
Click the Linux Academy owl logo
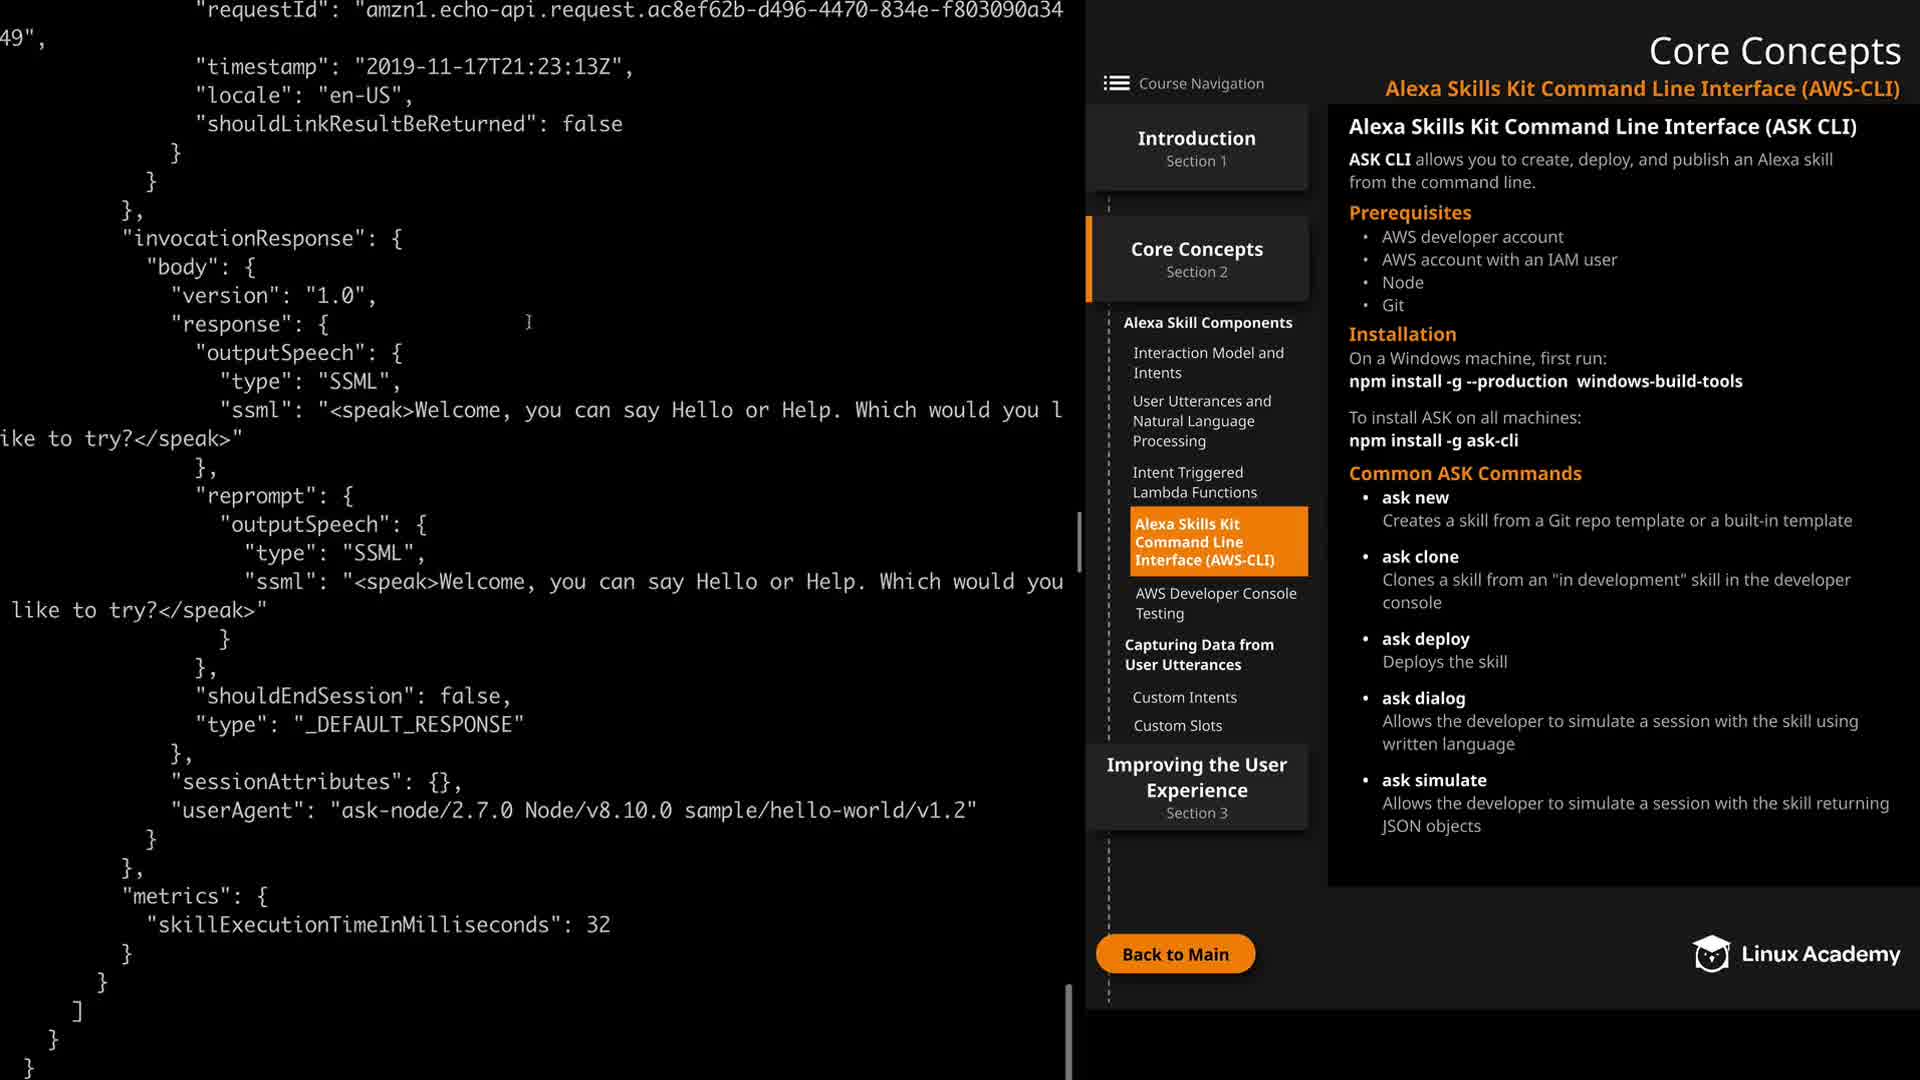point(1711,954)
